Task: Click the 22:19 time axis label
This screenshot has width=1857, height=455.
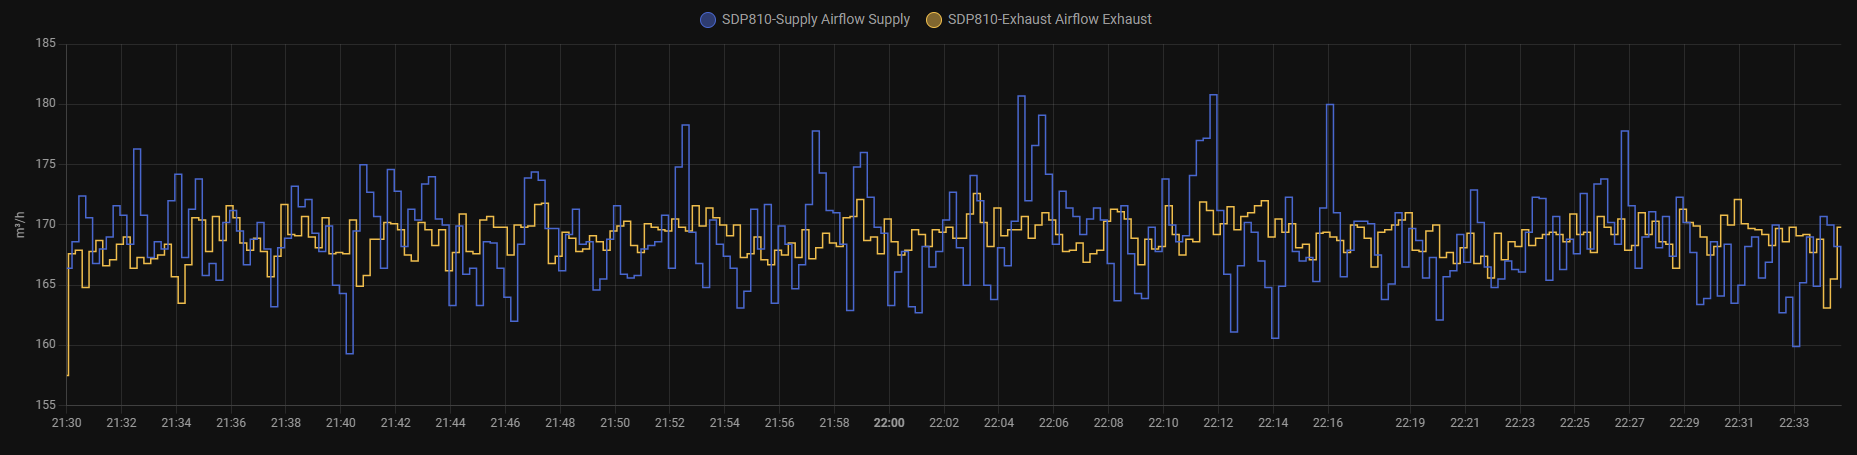Action: [x=1410, y=423]
